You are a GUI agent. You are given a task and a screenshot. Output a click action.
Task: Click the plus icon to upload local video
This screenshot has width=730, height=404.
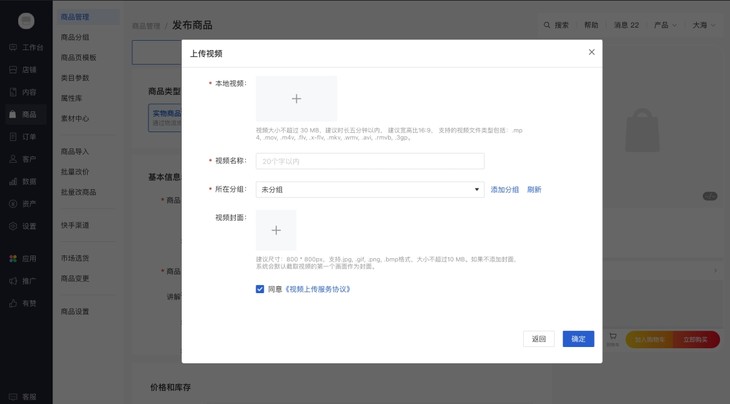click(296, 99)
